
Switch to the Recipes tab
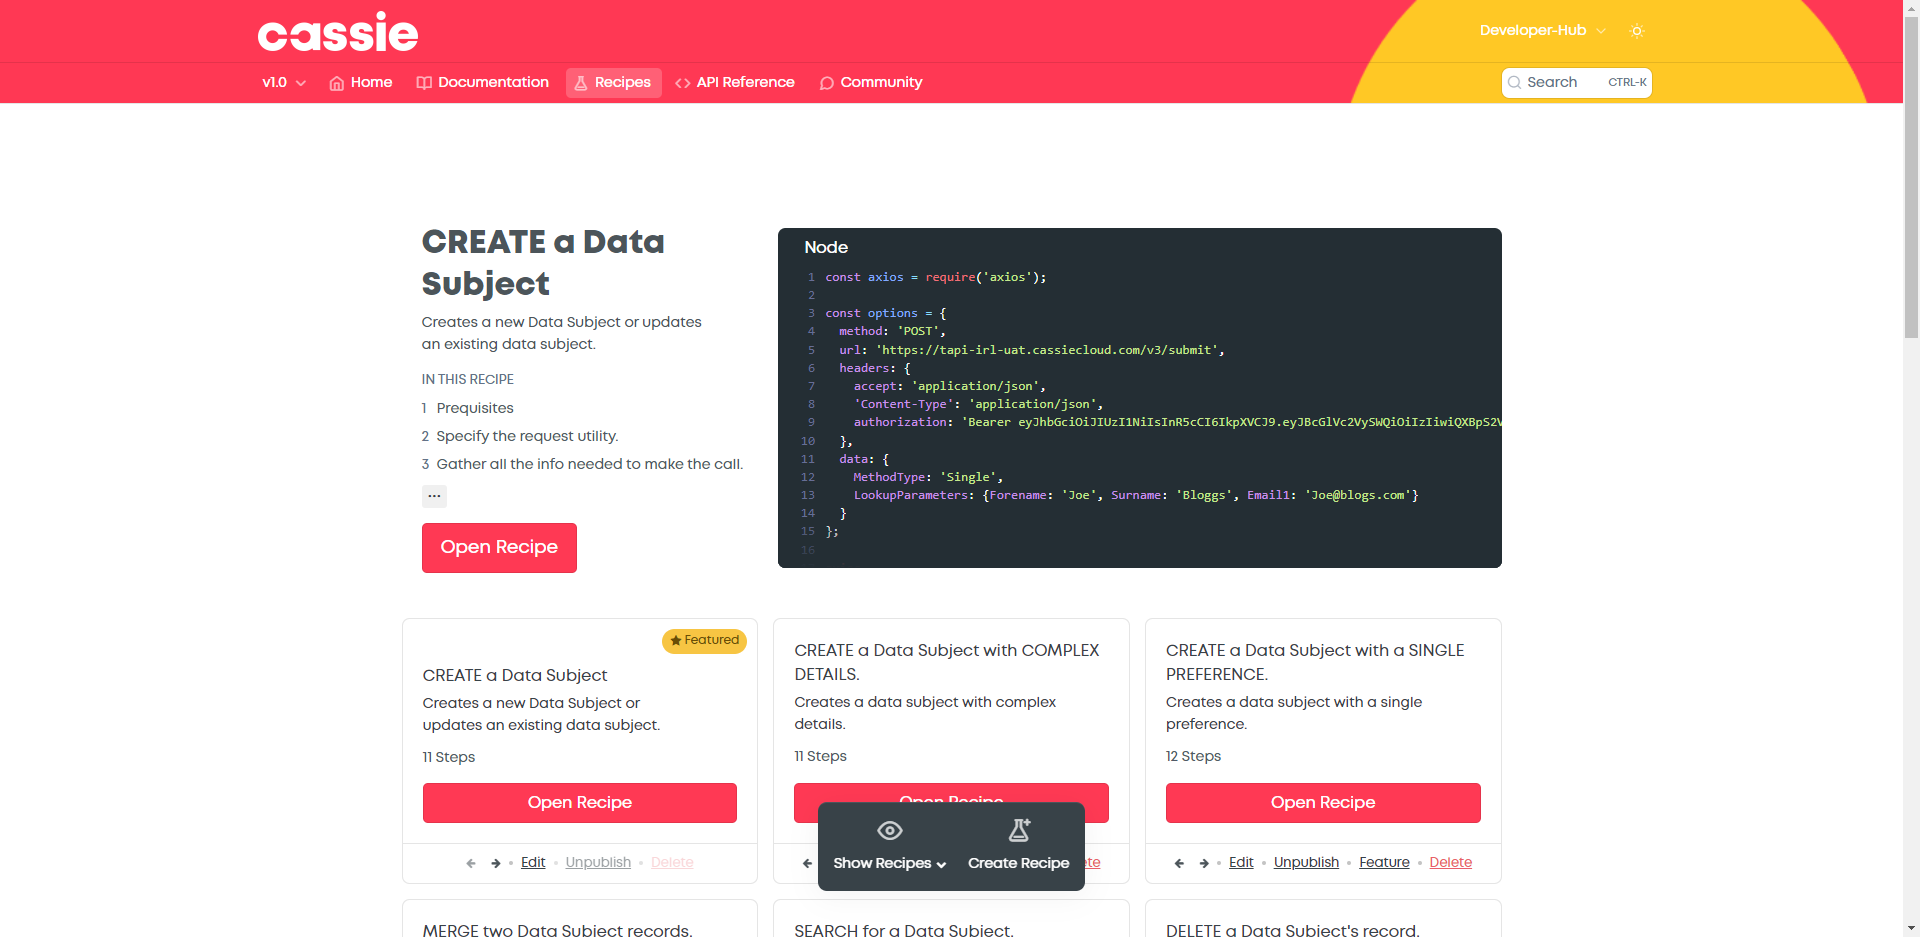(613, 83)
